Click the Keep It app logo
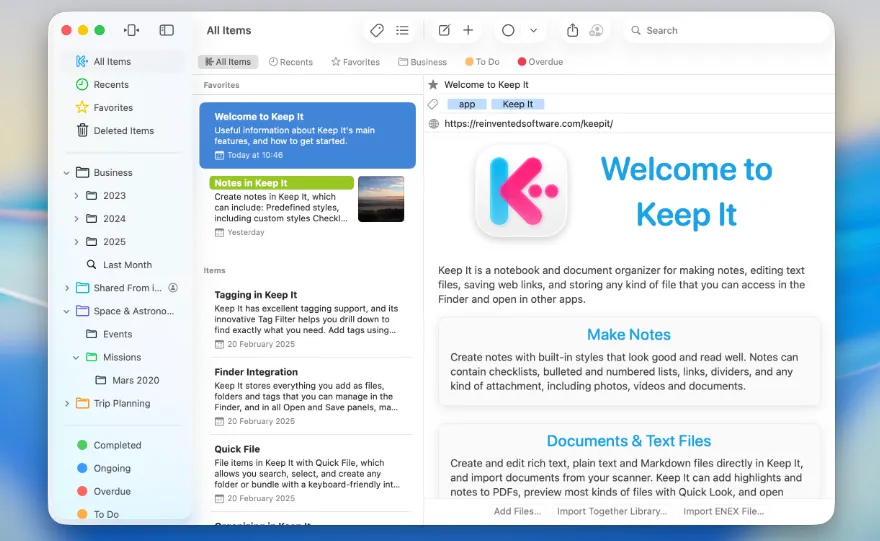Image resolution: width=880 pixels, height=541 pixels. pos(521,191)
